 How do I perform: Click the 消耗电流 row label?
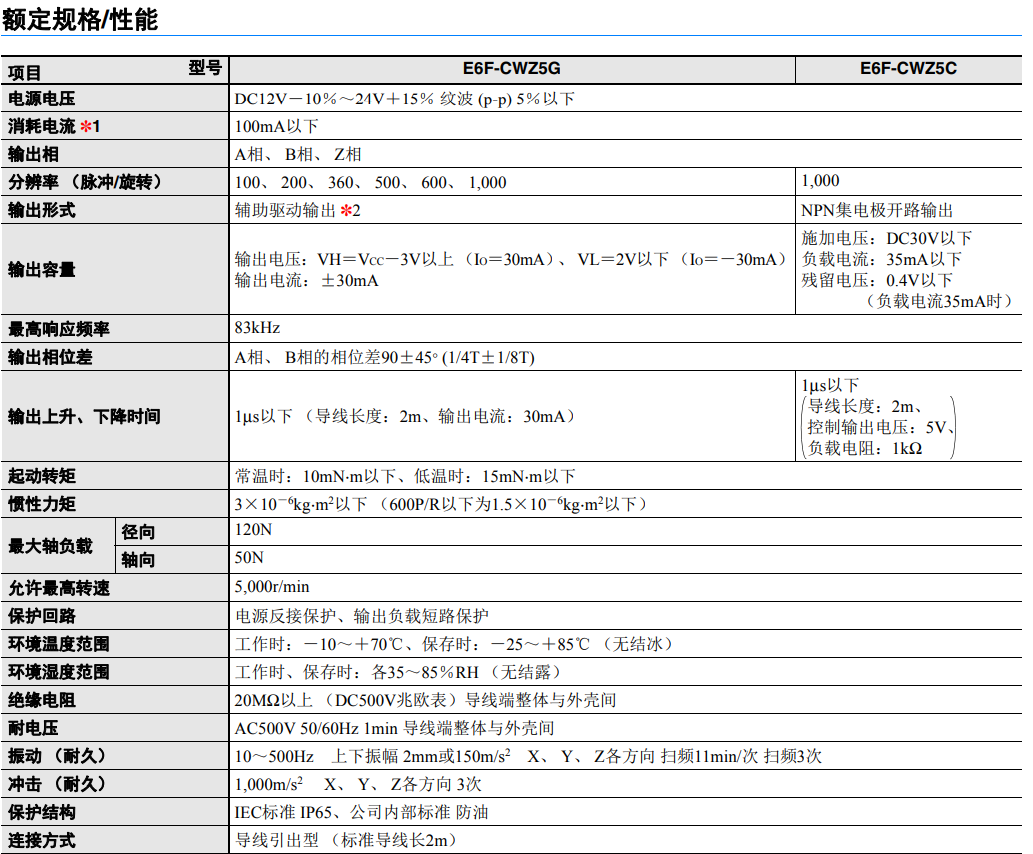pos(53,126)
